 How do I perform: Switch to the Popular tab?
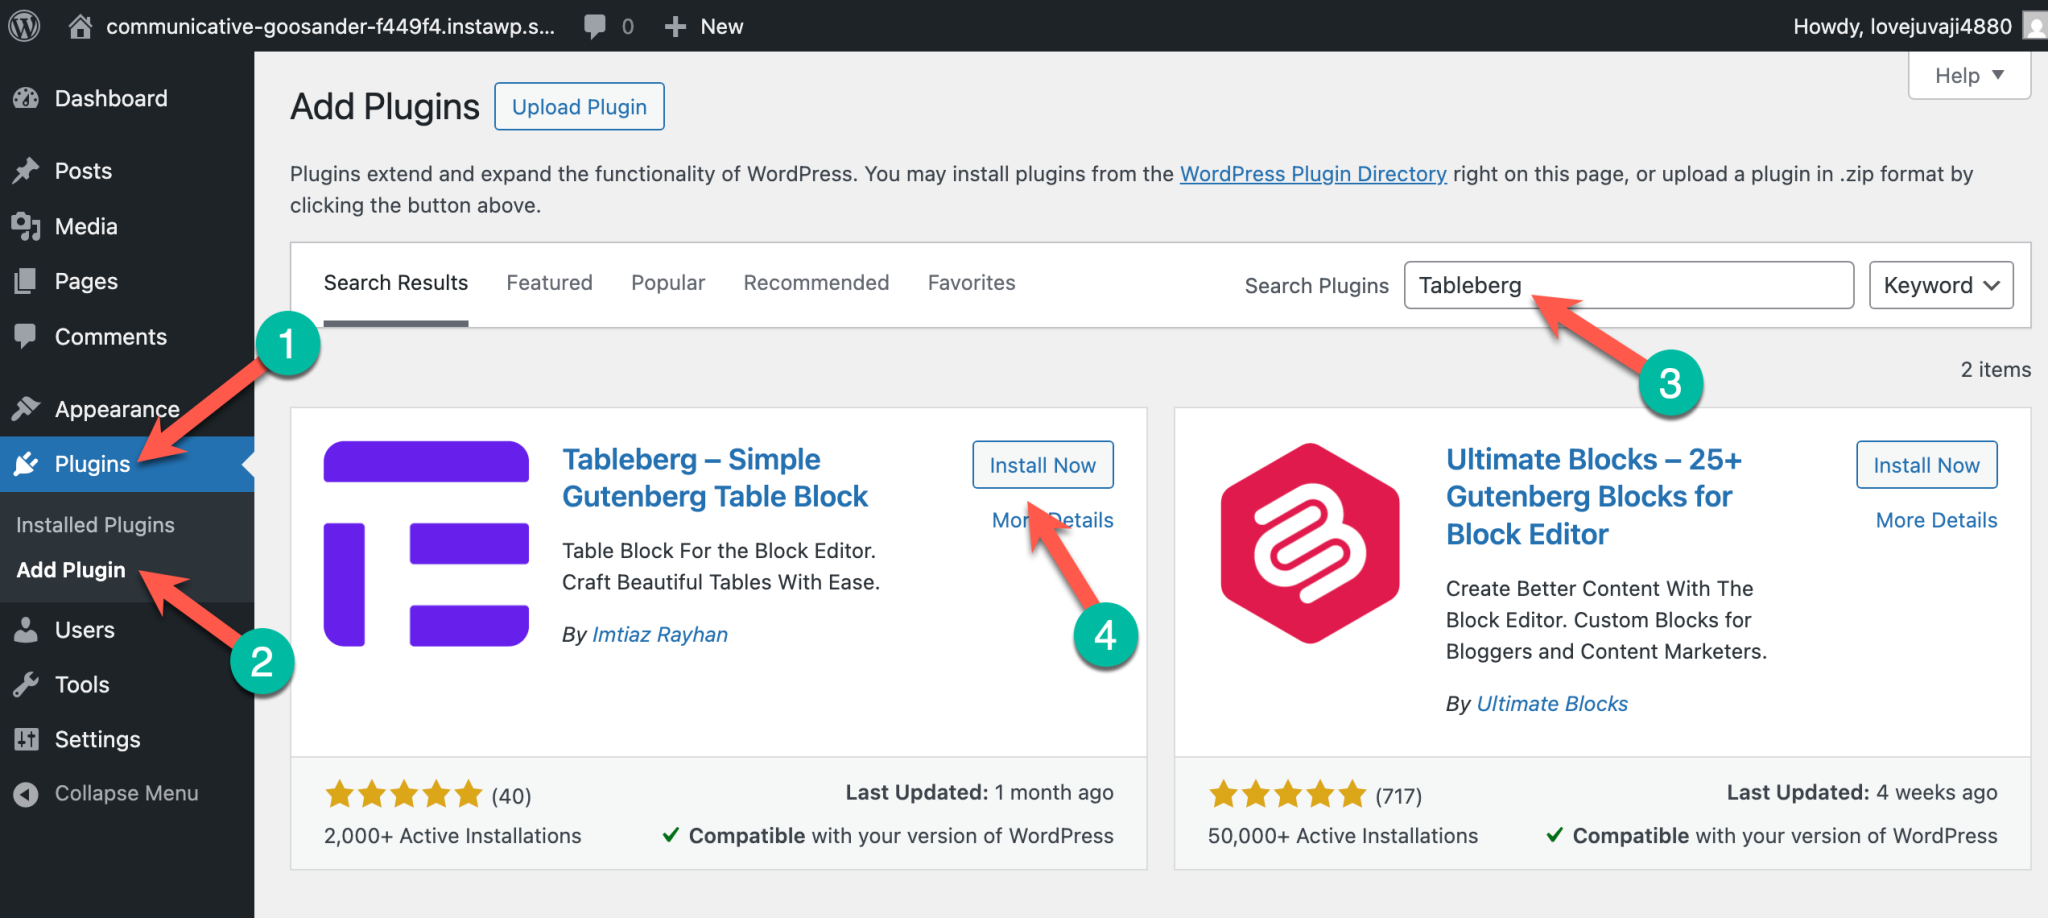668,283
